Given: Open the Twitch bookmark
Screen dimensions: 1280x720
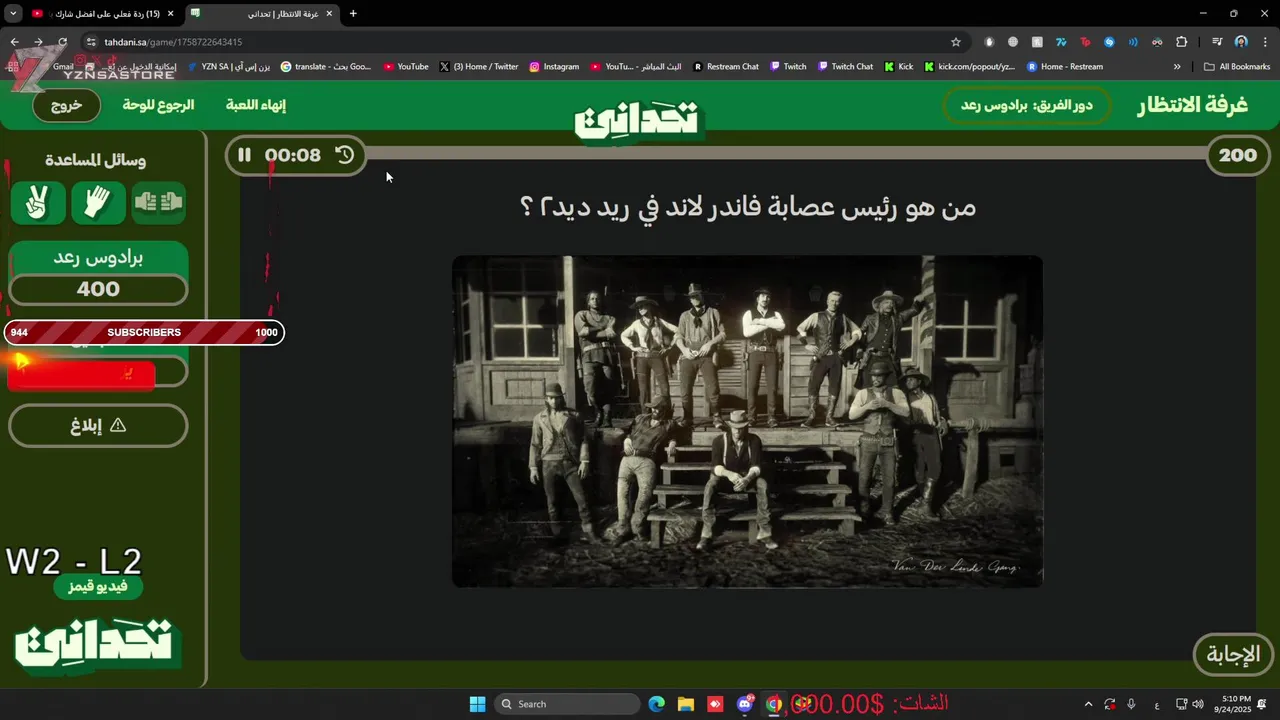Looking at the screenshot, I should point(788,67).
